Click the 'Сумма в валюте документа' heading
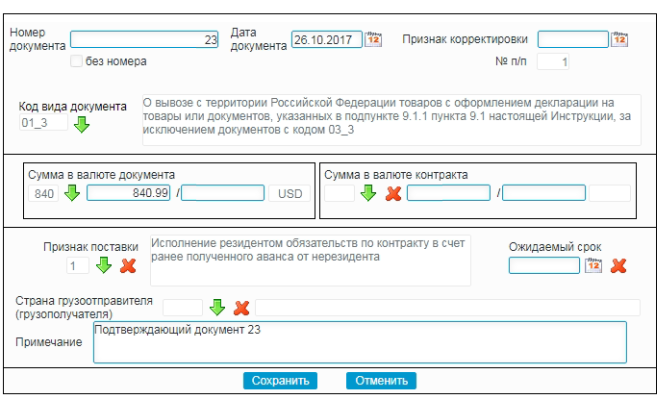660x399 pixels. 101,175
